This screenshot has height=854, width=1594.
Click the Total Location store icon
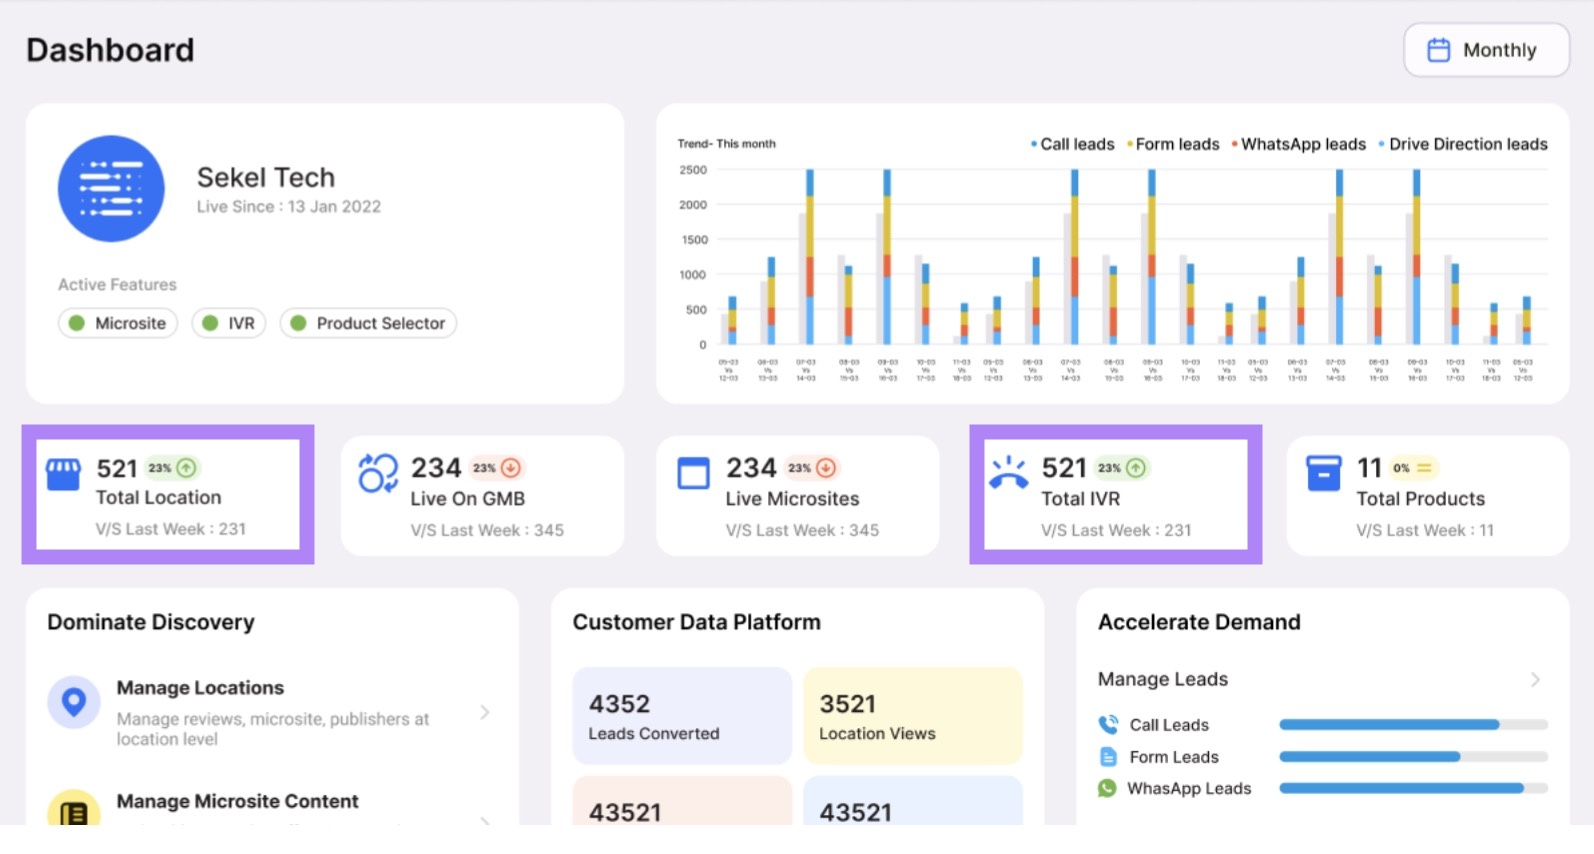pos(64,475)
